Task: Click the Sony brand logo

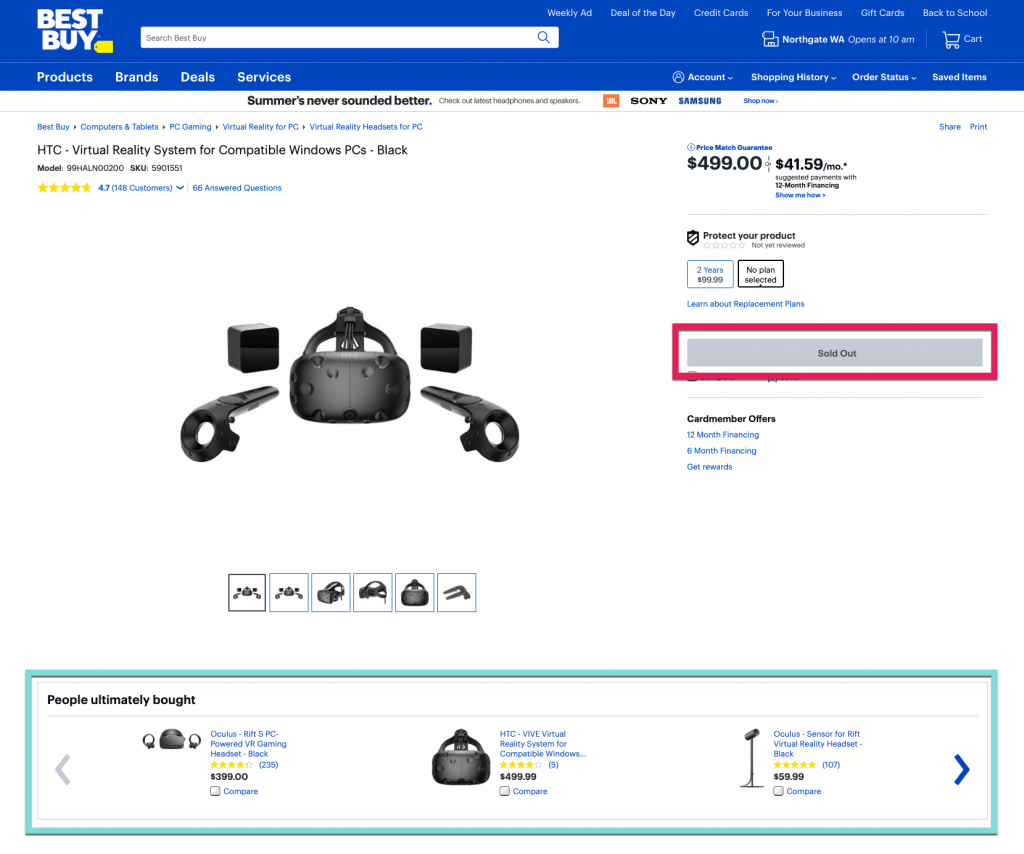Action: [648, 101]
